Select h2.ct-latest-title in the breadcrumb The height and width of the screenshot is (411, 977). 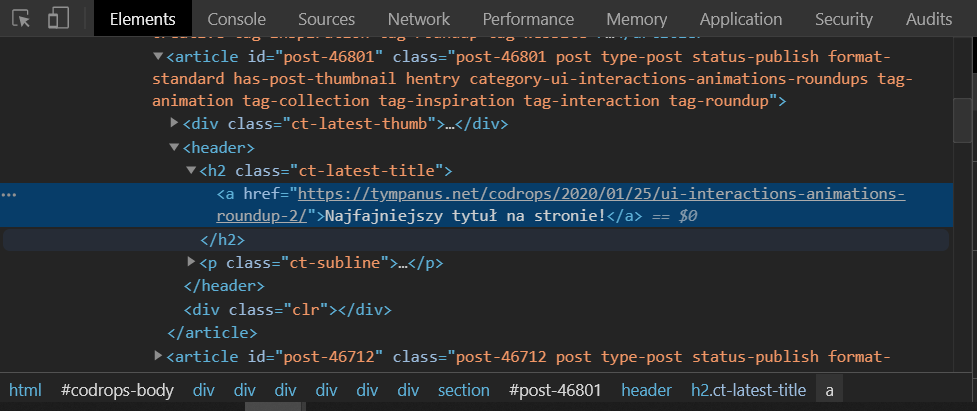coord(748,390)
